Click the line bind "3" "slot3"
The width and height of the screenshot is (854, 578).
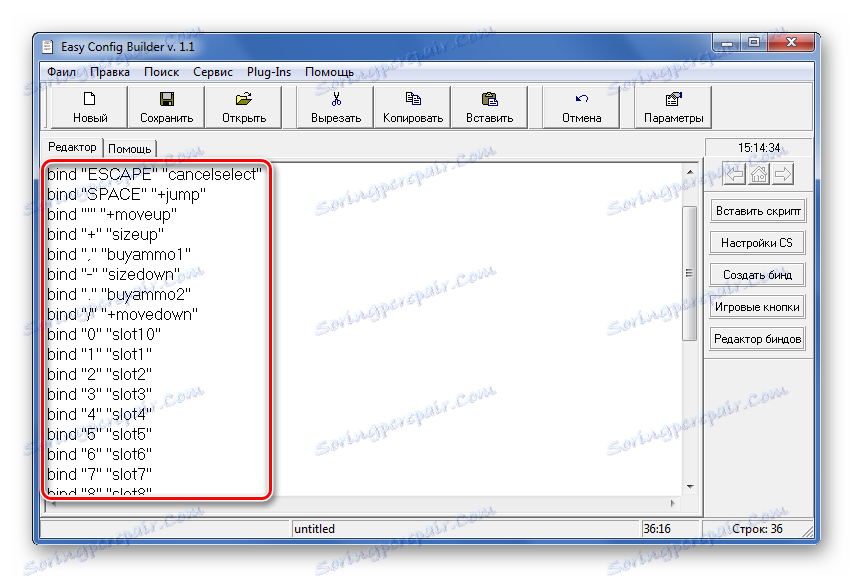(99, 394)
